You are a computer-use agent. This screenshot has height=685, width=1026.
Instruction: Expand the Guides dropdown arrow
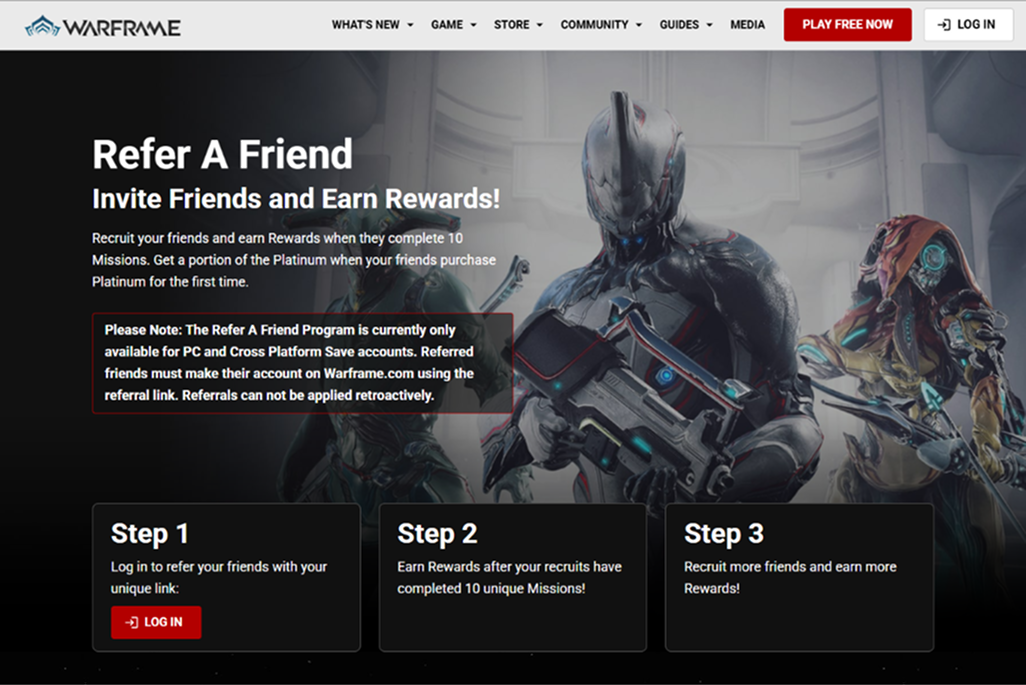[709, 25]
